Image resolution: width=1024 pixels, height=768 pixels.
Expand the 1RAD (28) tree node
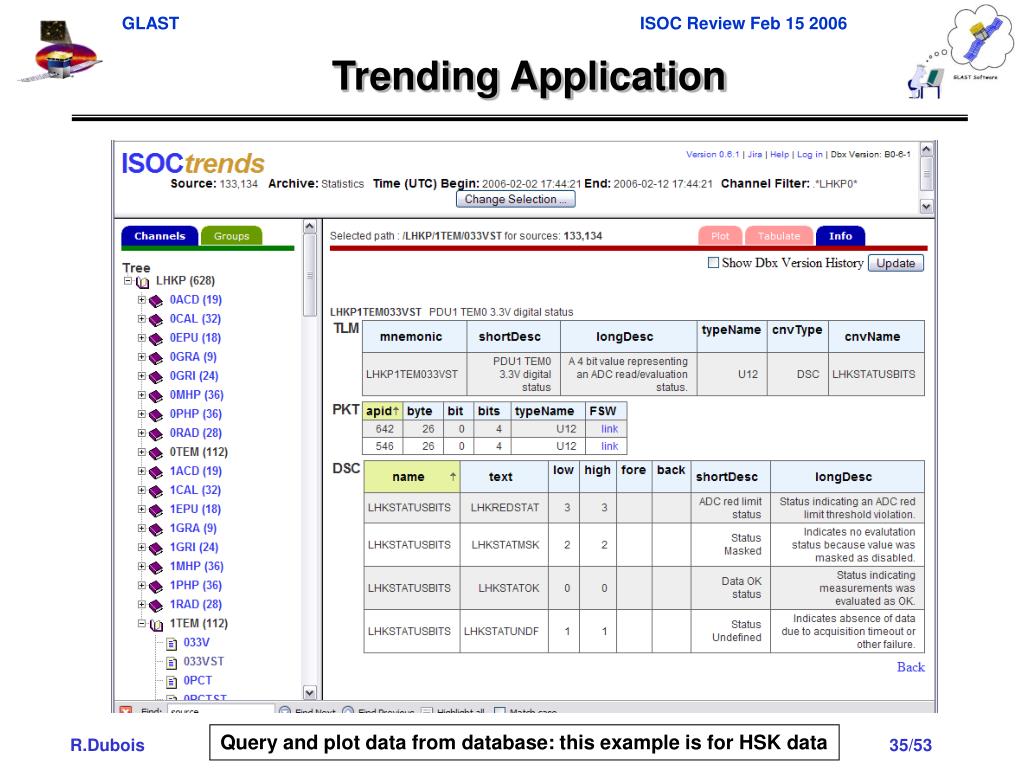[x=142, y=604]
